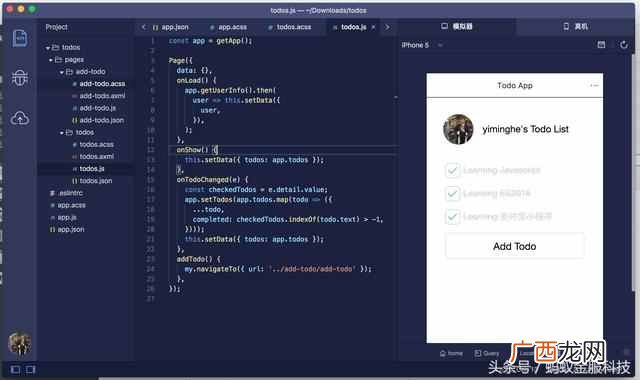This screenshot has height=380, width=640.
Task: Click the braces icon beside app.json in tree
Action: [52, 230]
